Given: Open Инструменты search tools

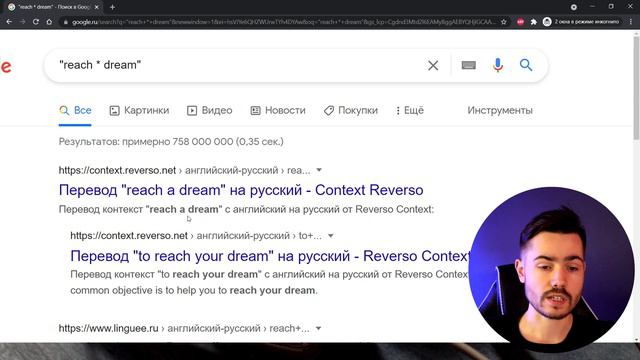Looking at the screenshot, I should 500,110.
